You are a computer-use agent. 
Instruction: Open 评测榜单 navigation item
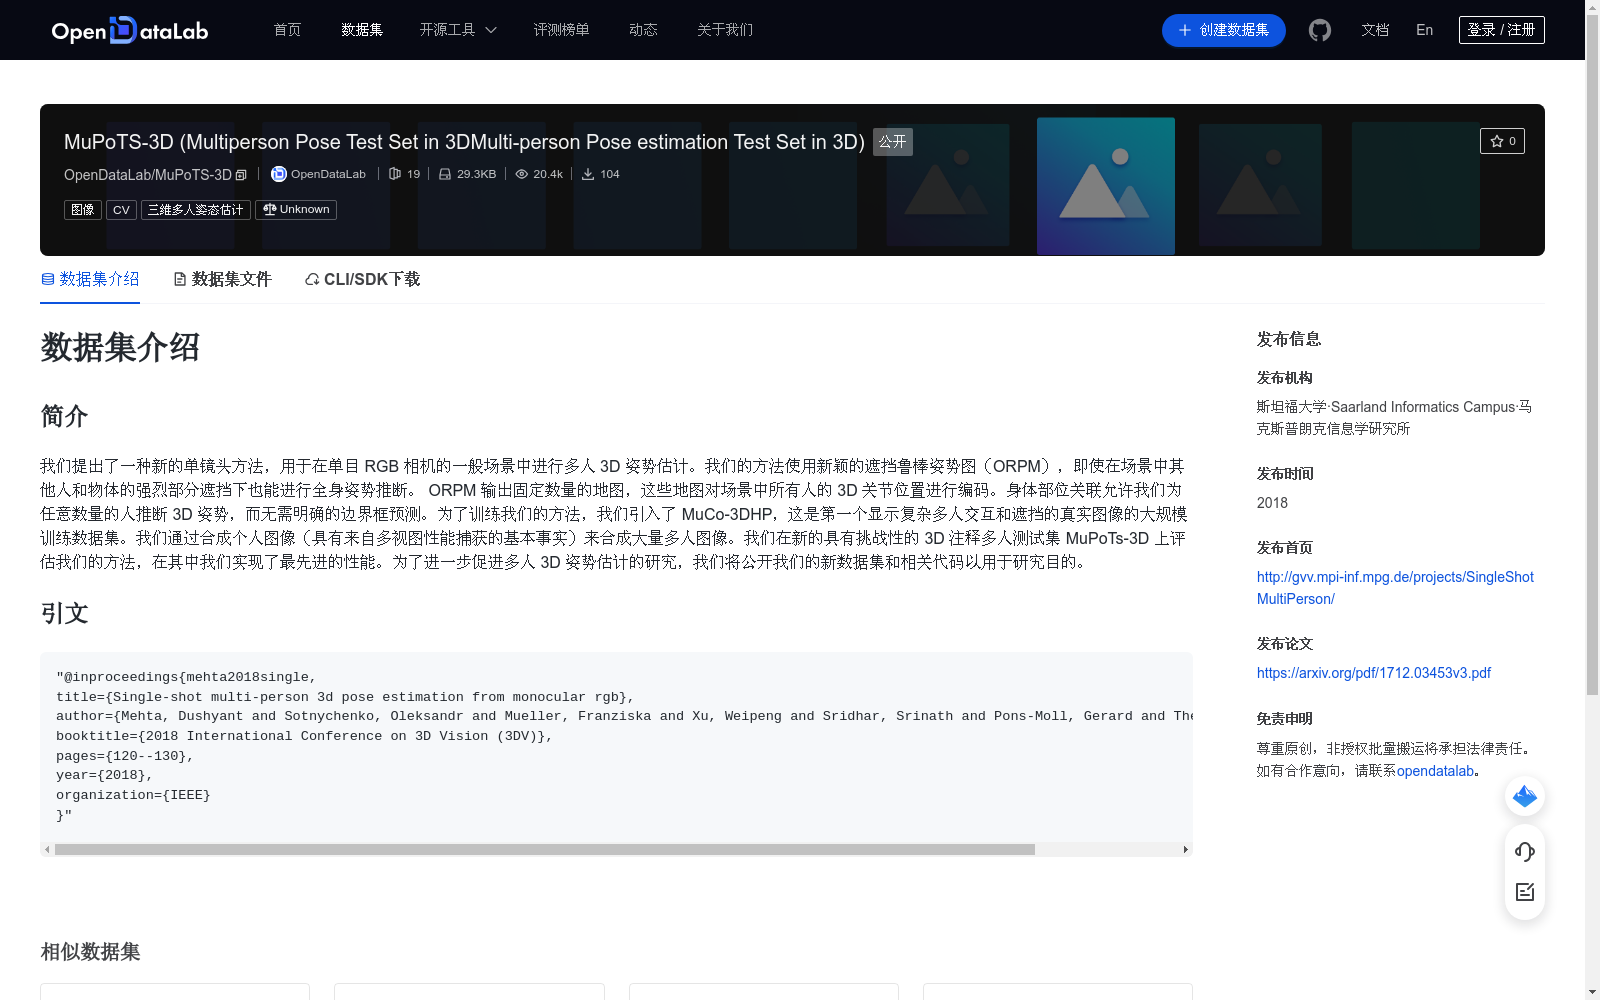[561, 30]
